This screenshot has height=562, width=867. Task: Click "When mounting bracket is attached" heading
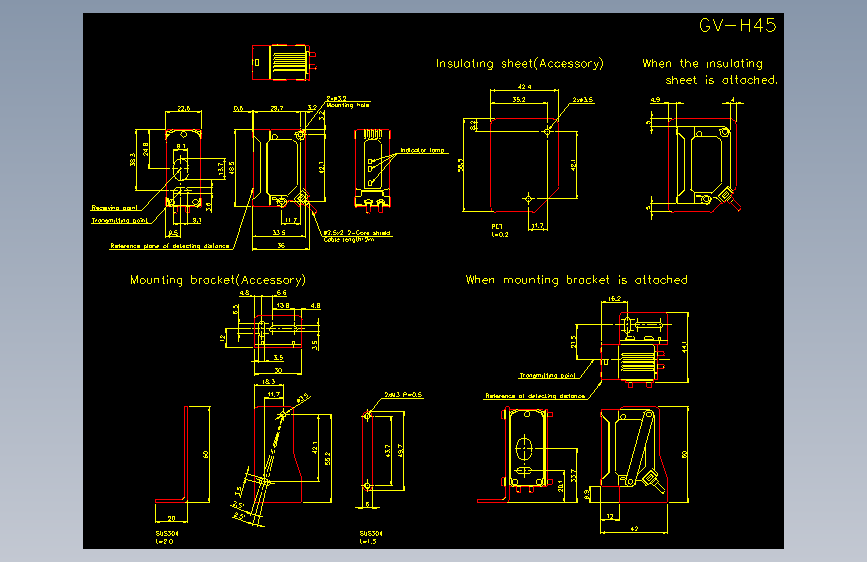pyautogui.click(x=576, y=280)
